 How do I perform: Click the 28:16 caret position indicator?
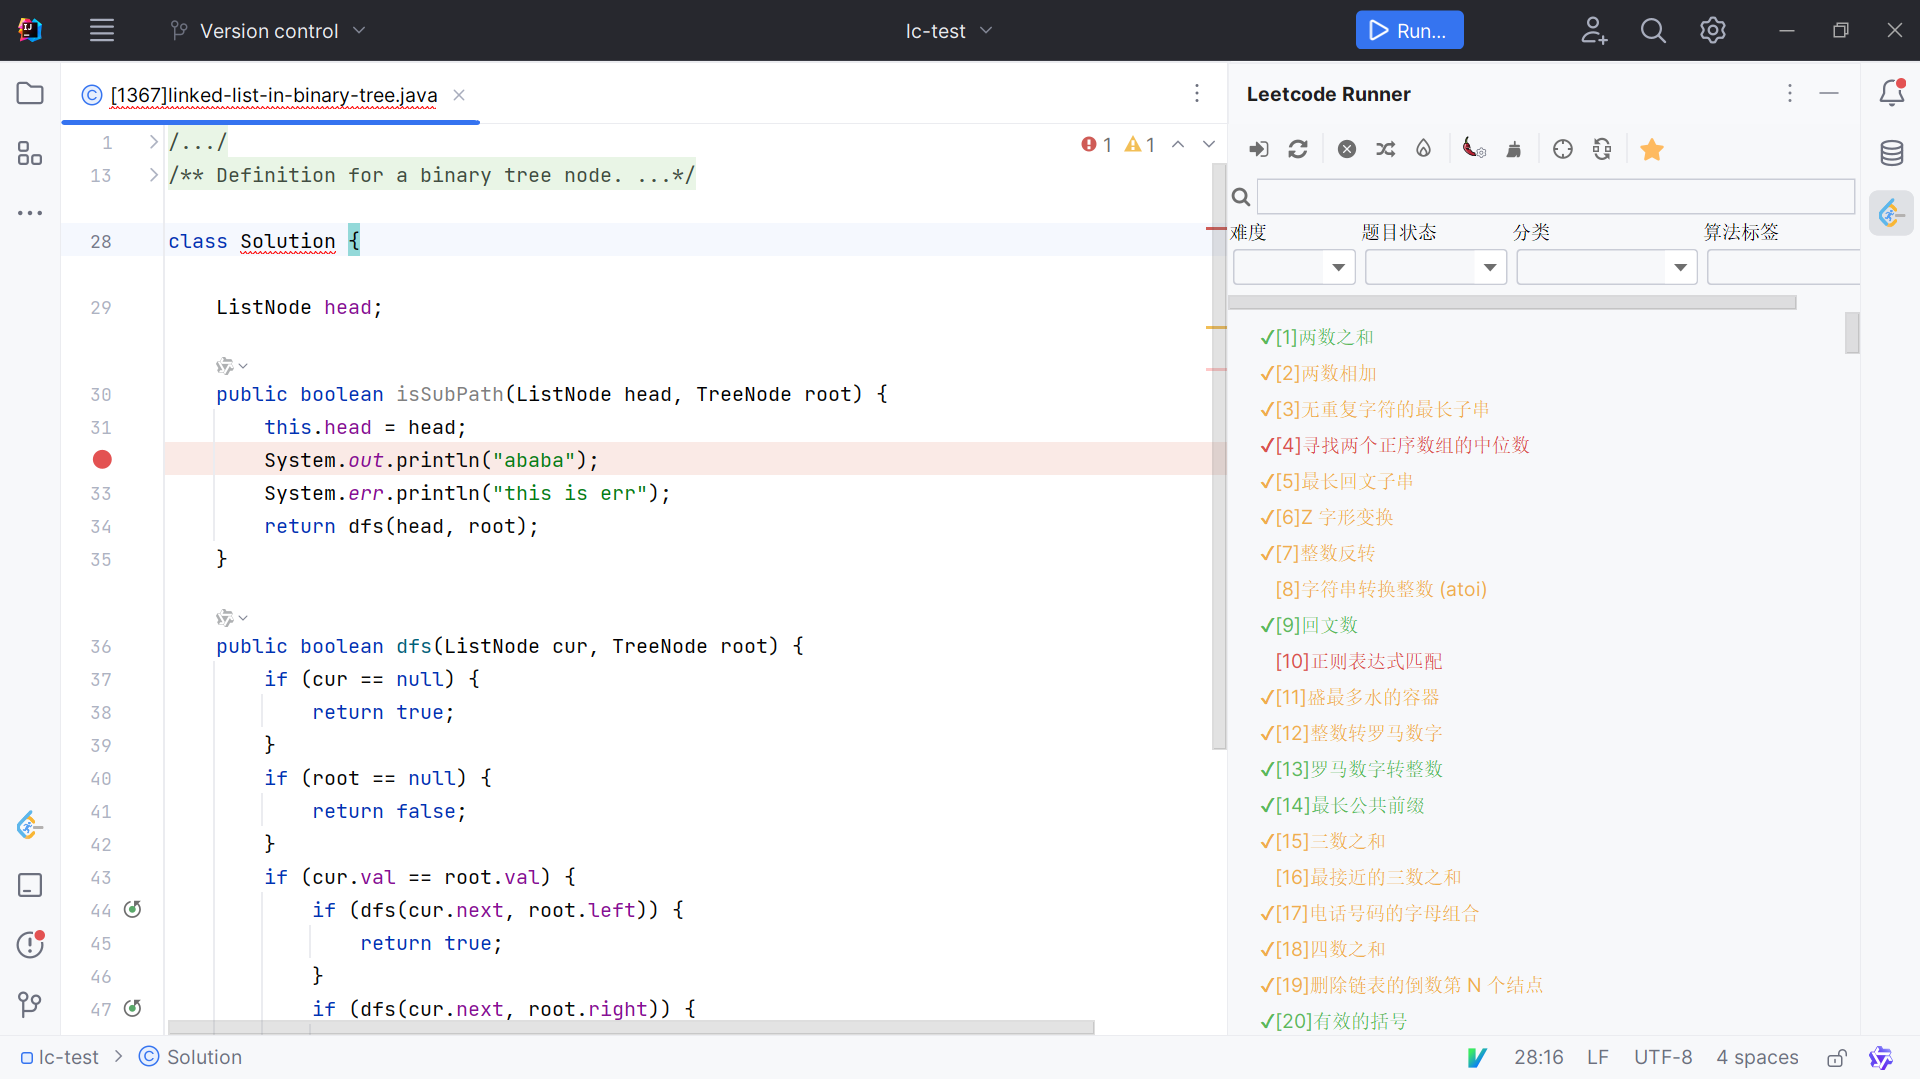1538,1057
